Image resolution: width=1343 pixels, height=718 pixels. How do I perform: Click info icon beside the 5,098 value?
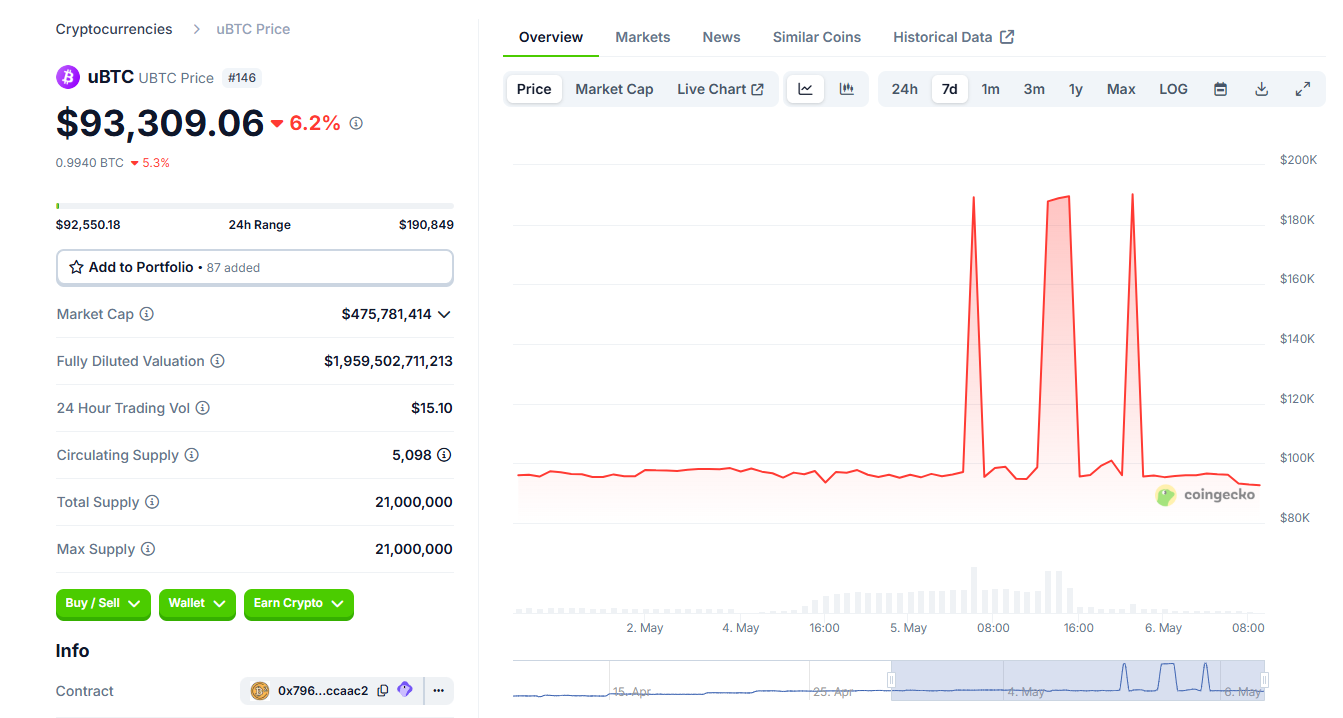445,455
